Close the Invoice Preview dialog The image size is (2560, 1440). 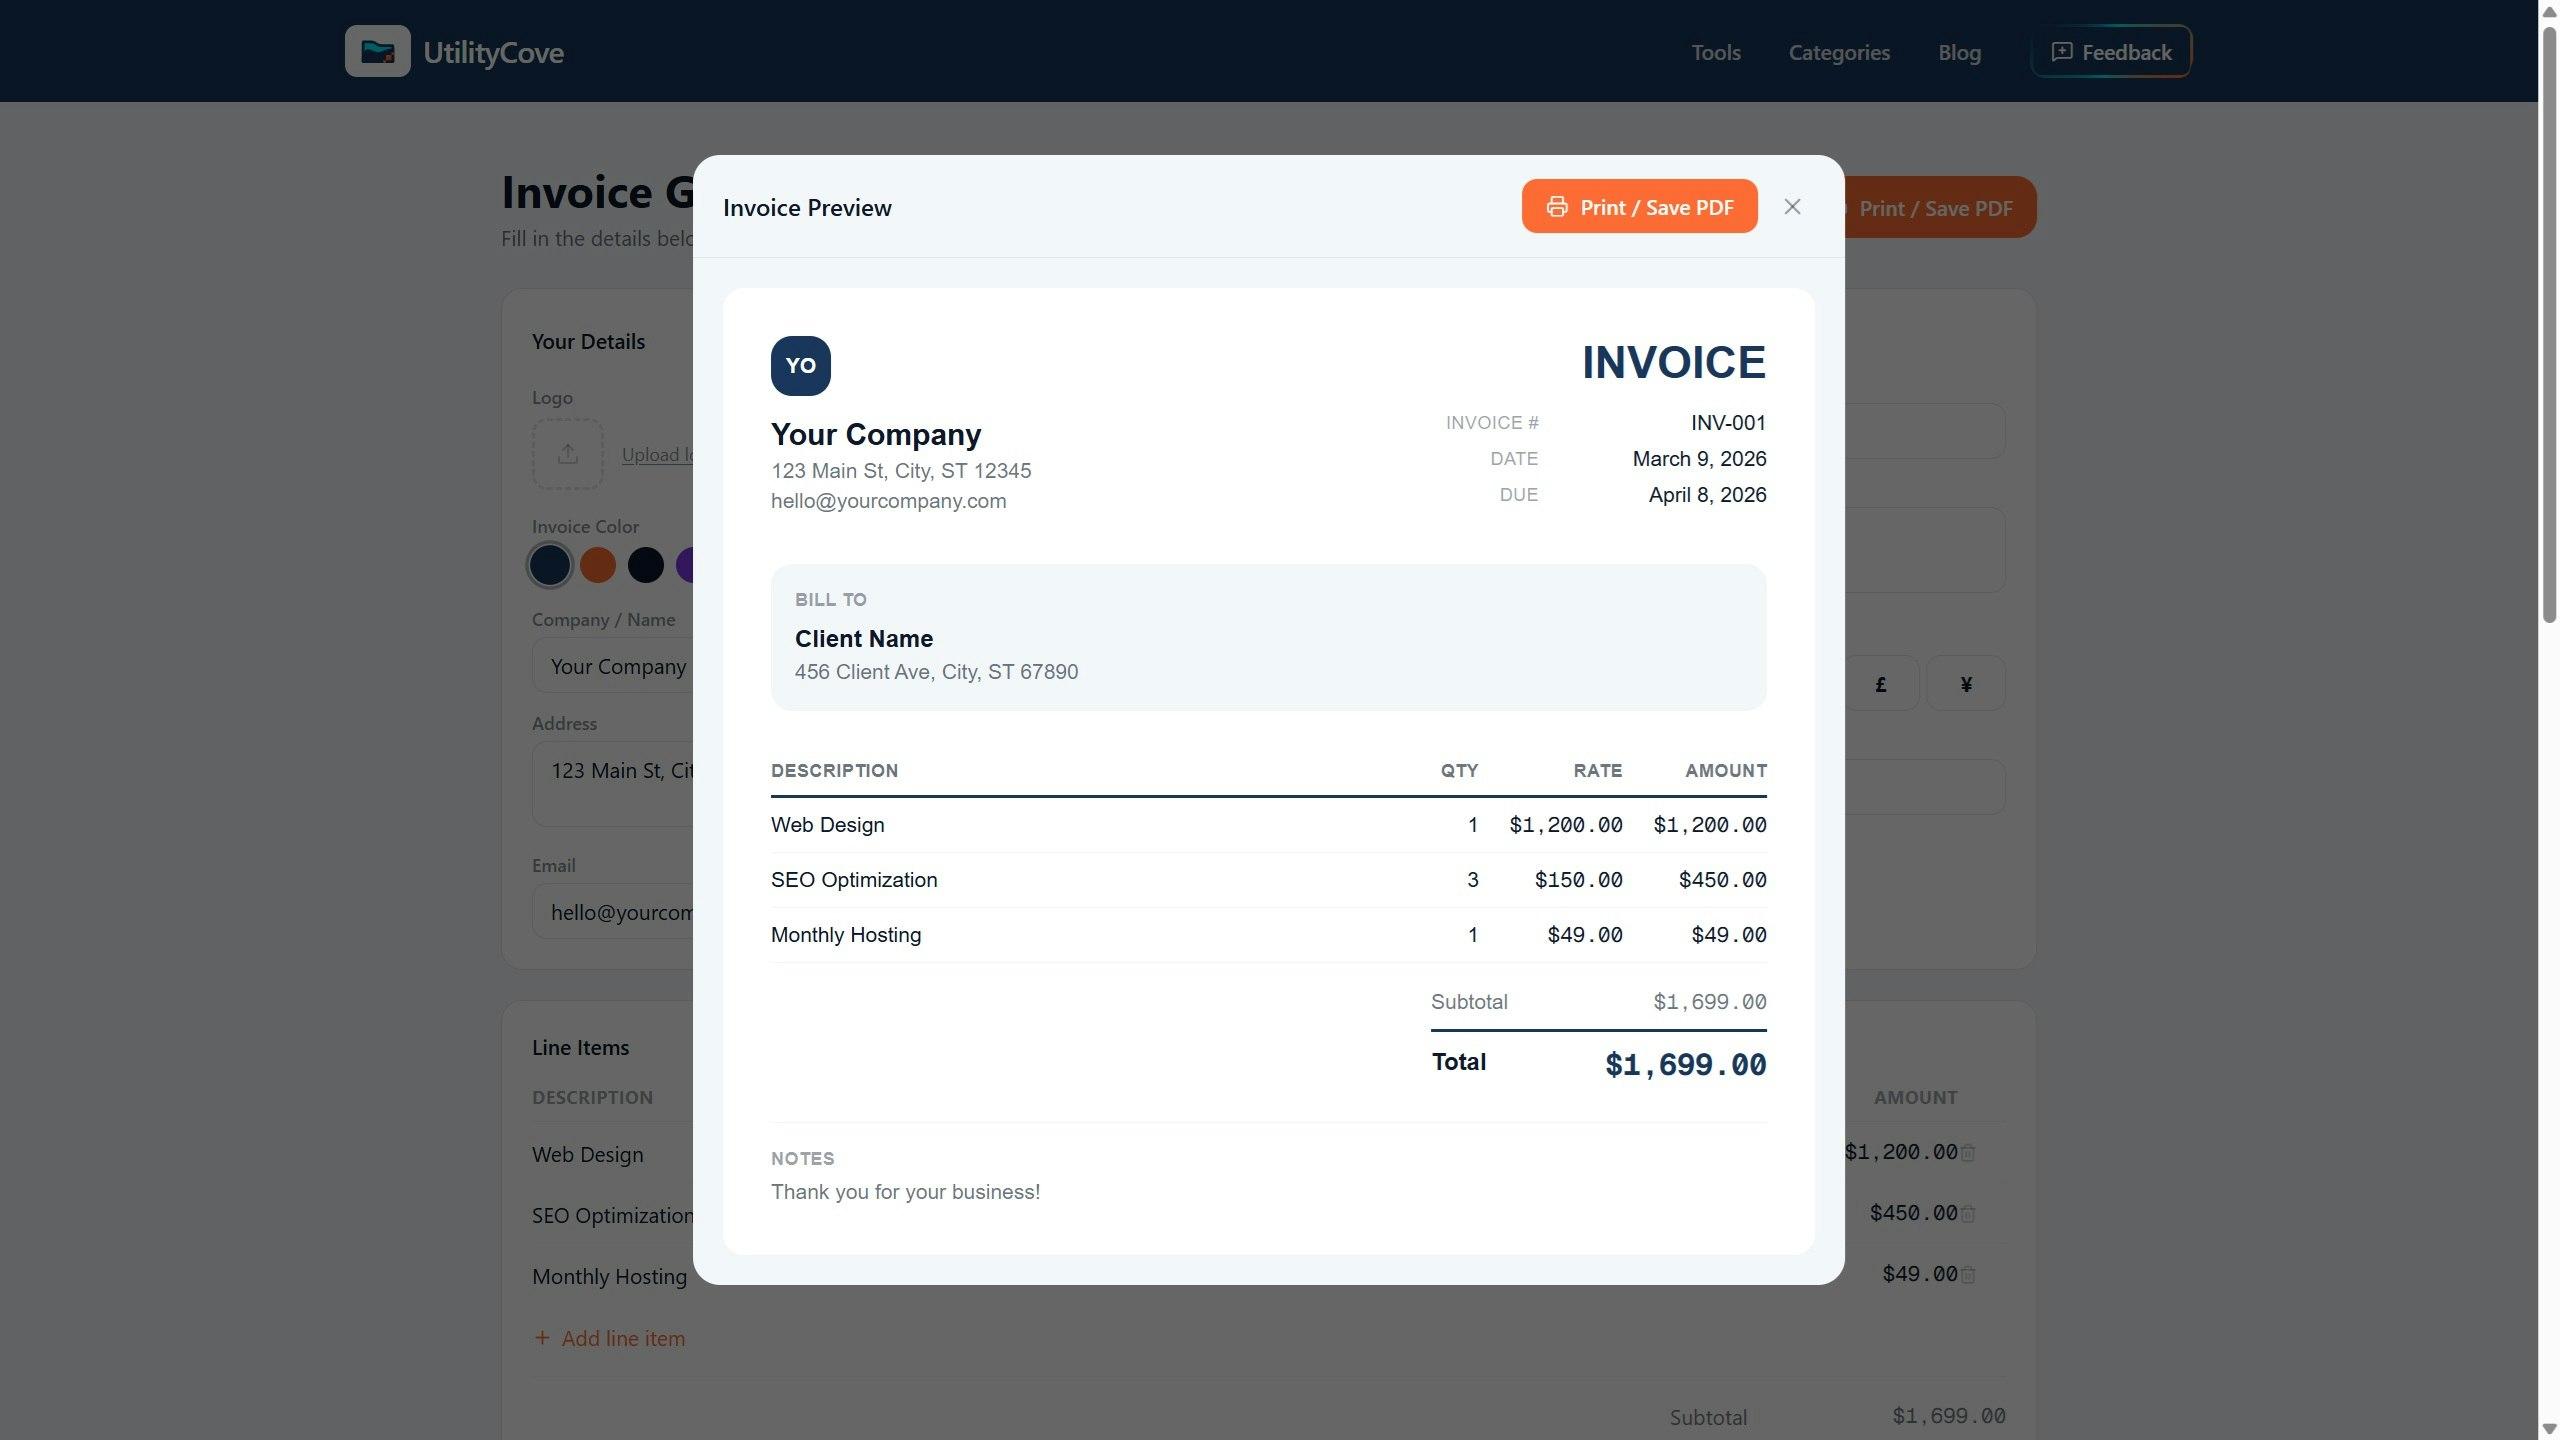[x=1792, y=207]
